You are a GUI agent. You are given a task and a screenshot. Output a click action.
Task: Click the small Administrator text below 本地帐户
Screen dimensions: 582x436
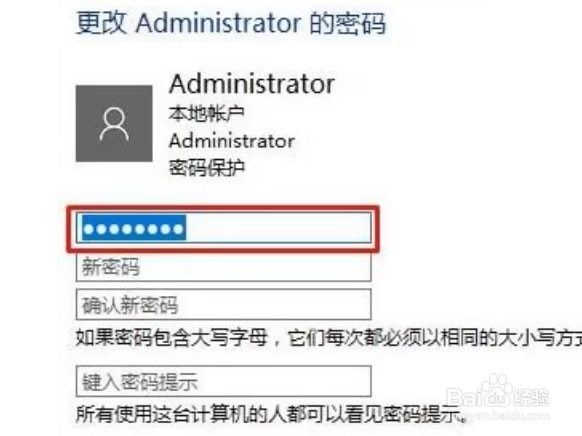(232, 141)
